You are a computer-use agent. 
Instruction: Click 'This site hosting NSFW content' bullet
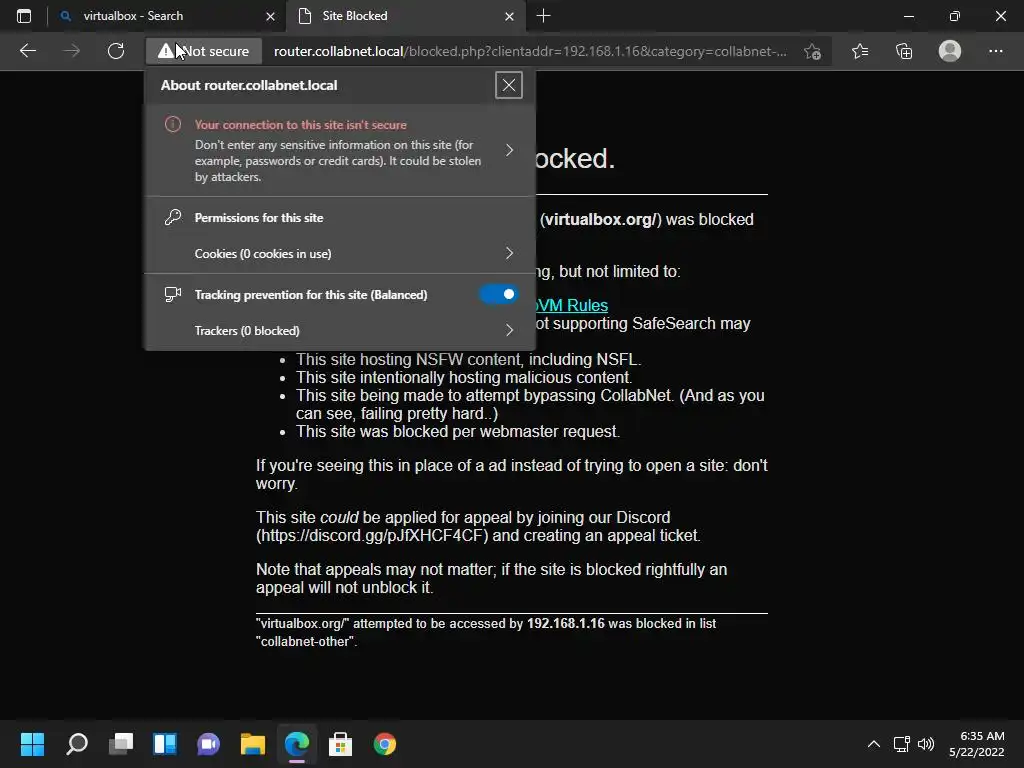click(x=468, y=360)
